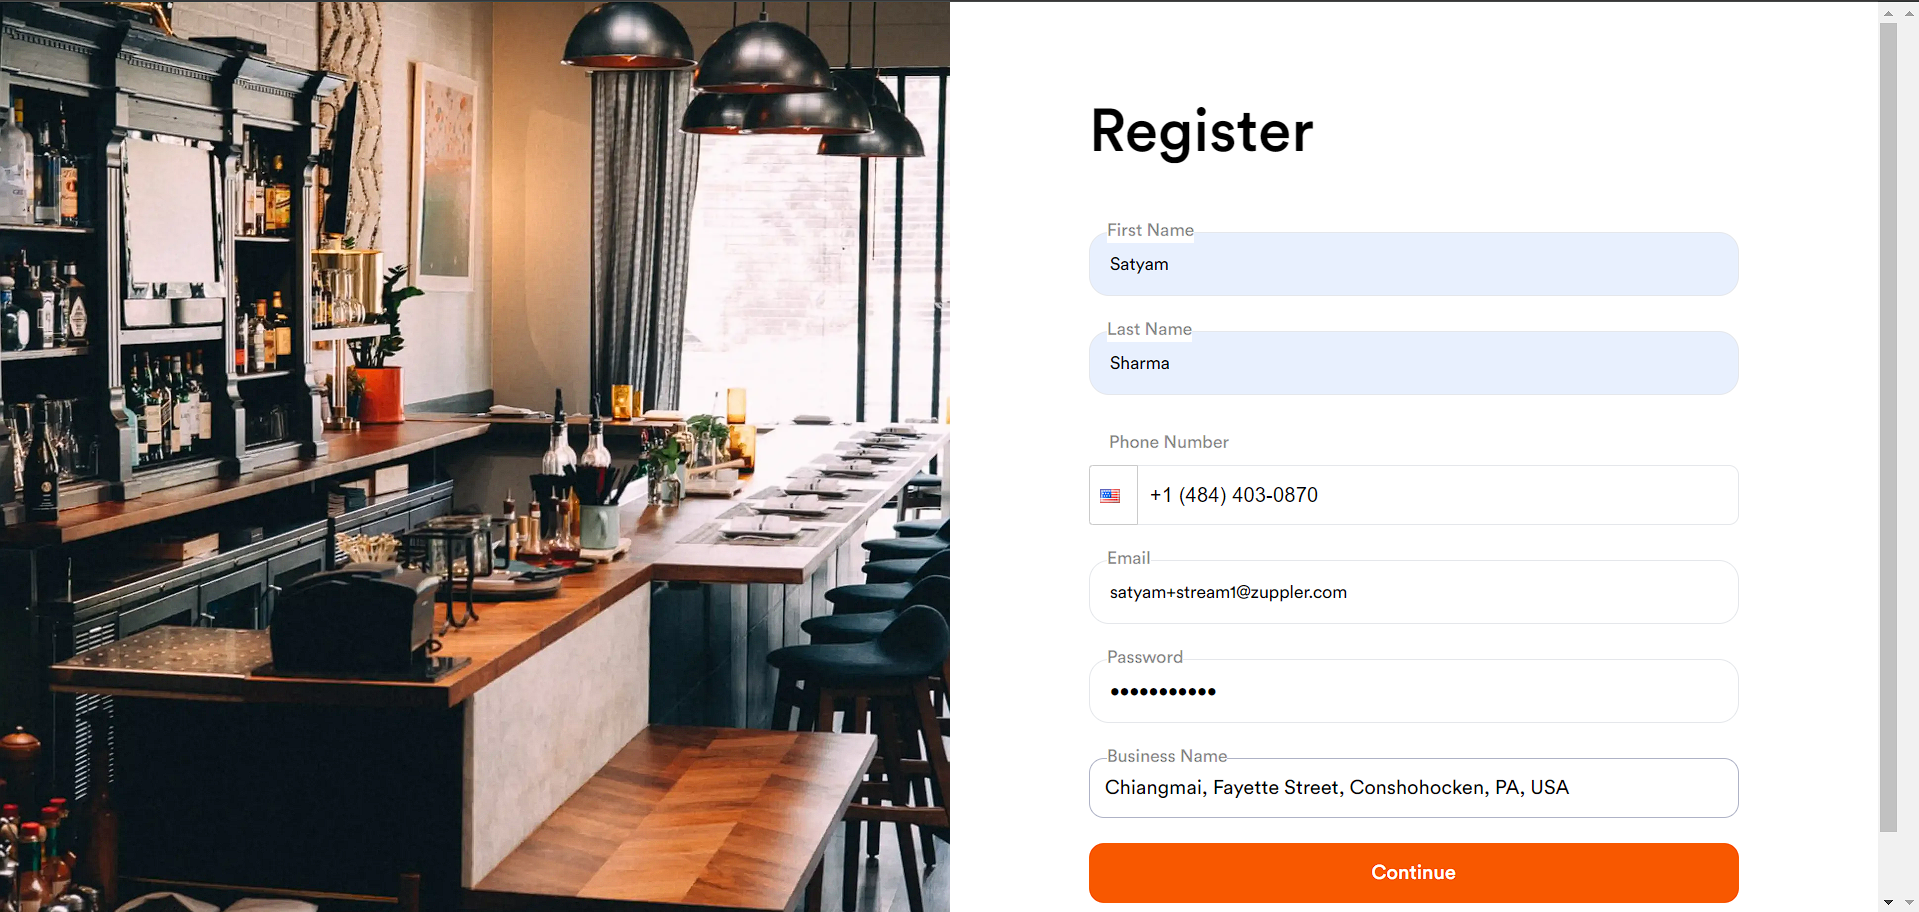Click the scrollbar up arrow
This screenshot has height=912, width=1919.
(1888, 13)
